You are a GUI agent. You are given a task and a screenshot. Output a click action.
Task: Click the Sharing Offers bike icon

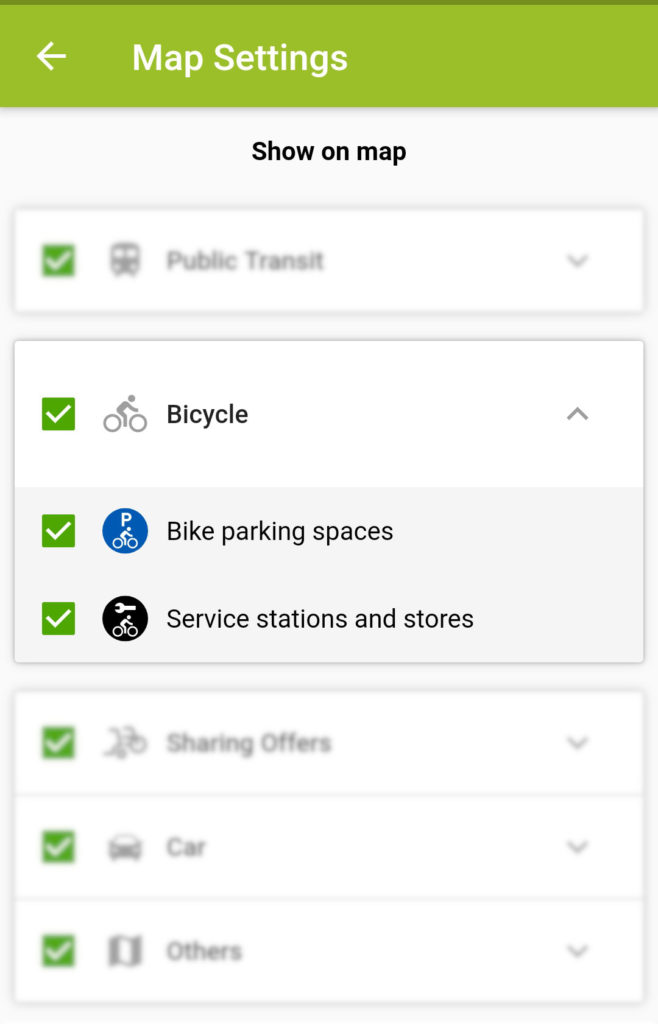[125, 743]
